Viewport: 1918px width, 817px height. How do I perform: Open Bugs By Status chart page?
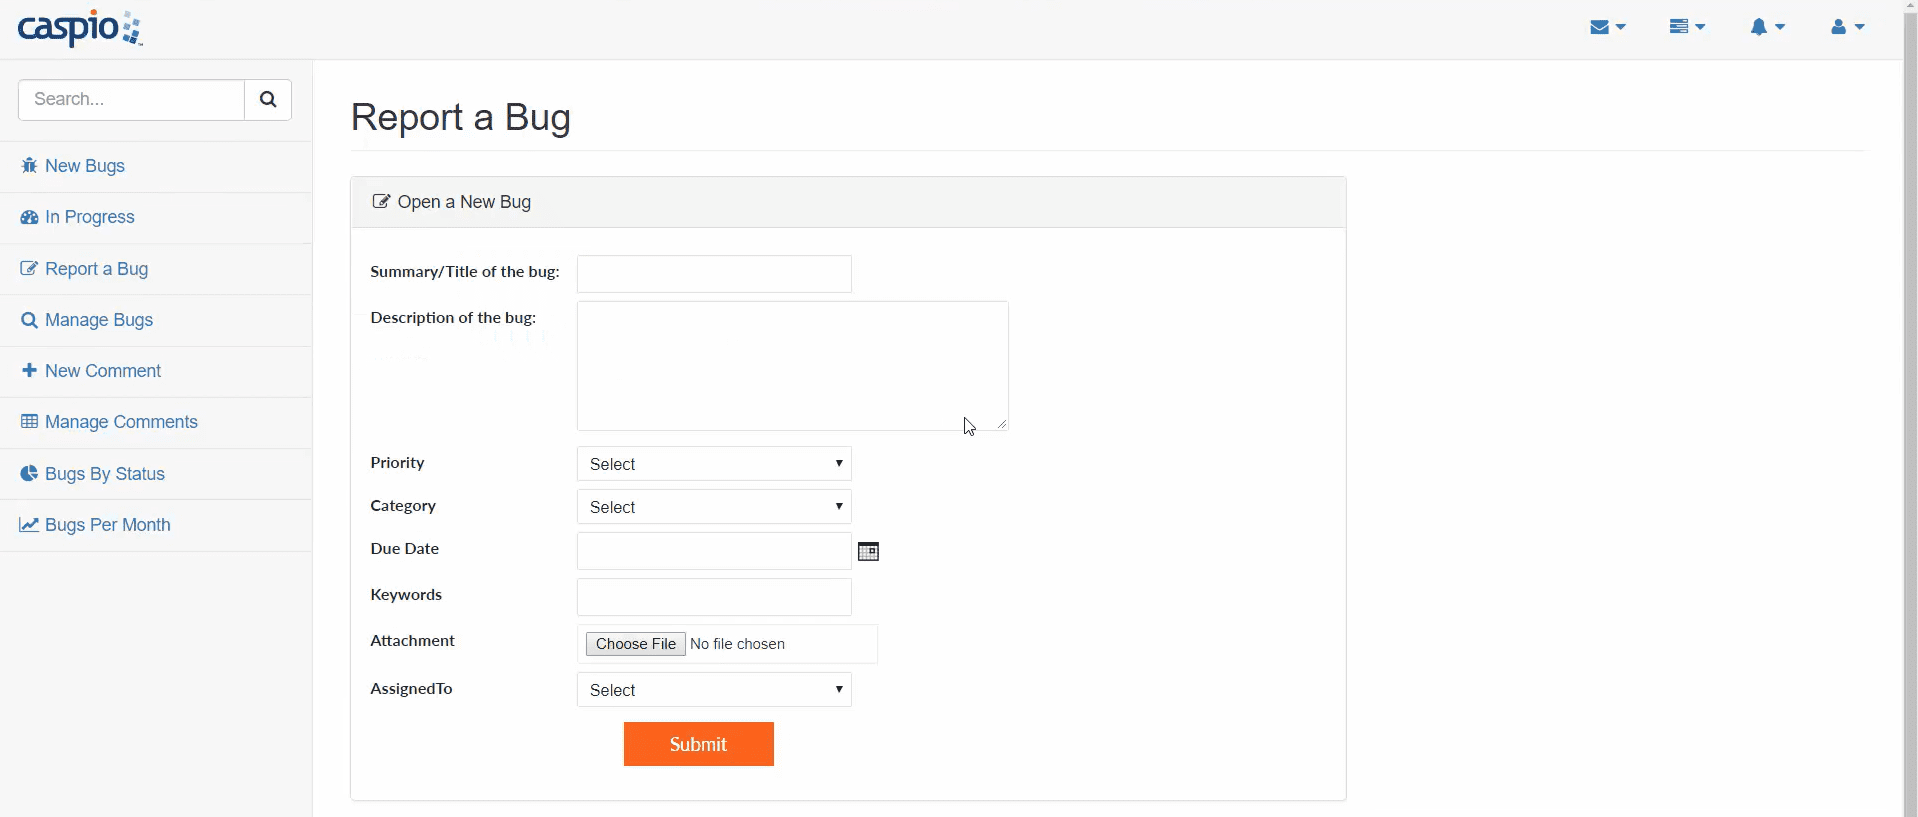tap(104, 474)
